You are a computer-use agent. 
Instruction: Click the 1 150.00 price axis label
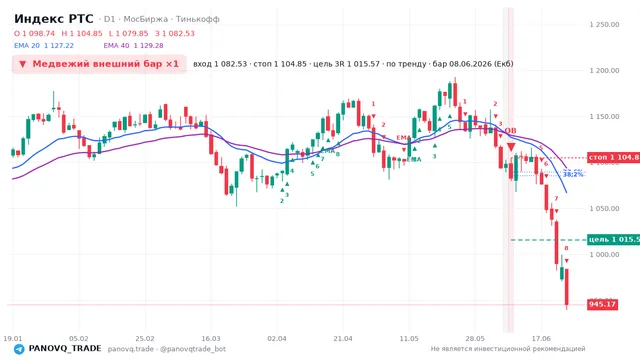pyautogui.click(x=604, y=117)
